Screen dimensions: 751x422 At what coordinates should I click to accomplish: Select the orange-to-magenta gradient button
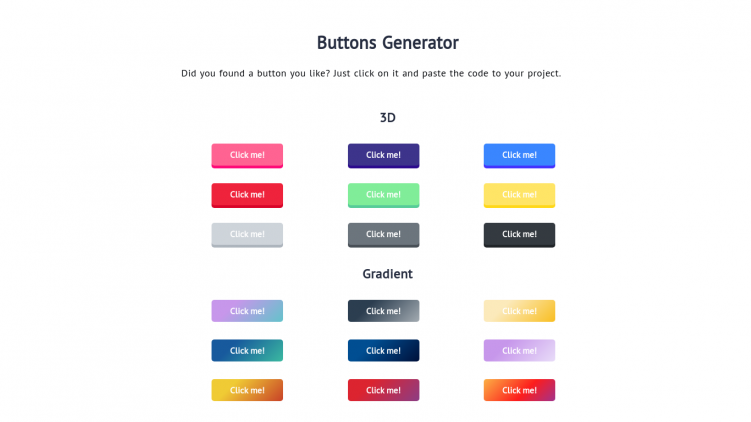pyautogui.click(x=519, y=390)
